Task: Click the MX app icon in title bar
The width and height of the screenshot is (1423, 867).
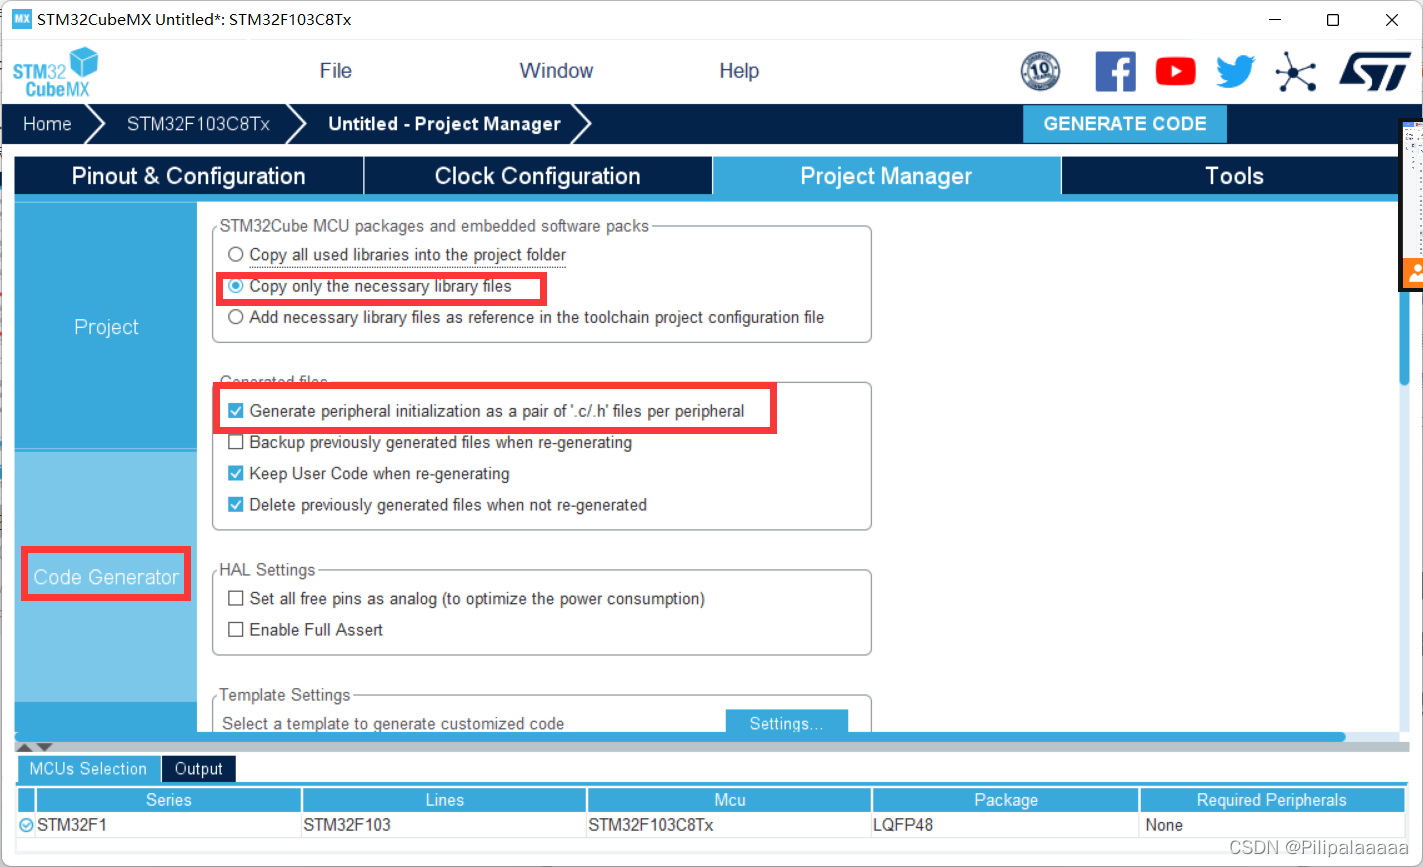Action: point(21,20)
